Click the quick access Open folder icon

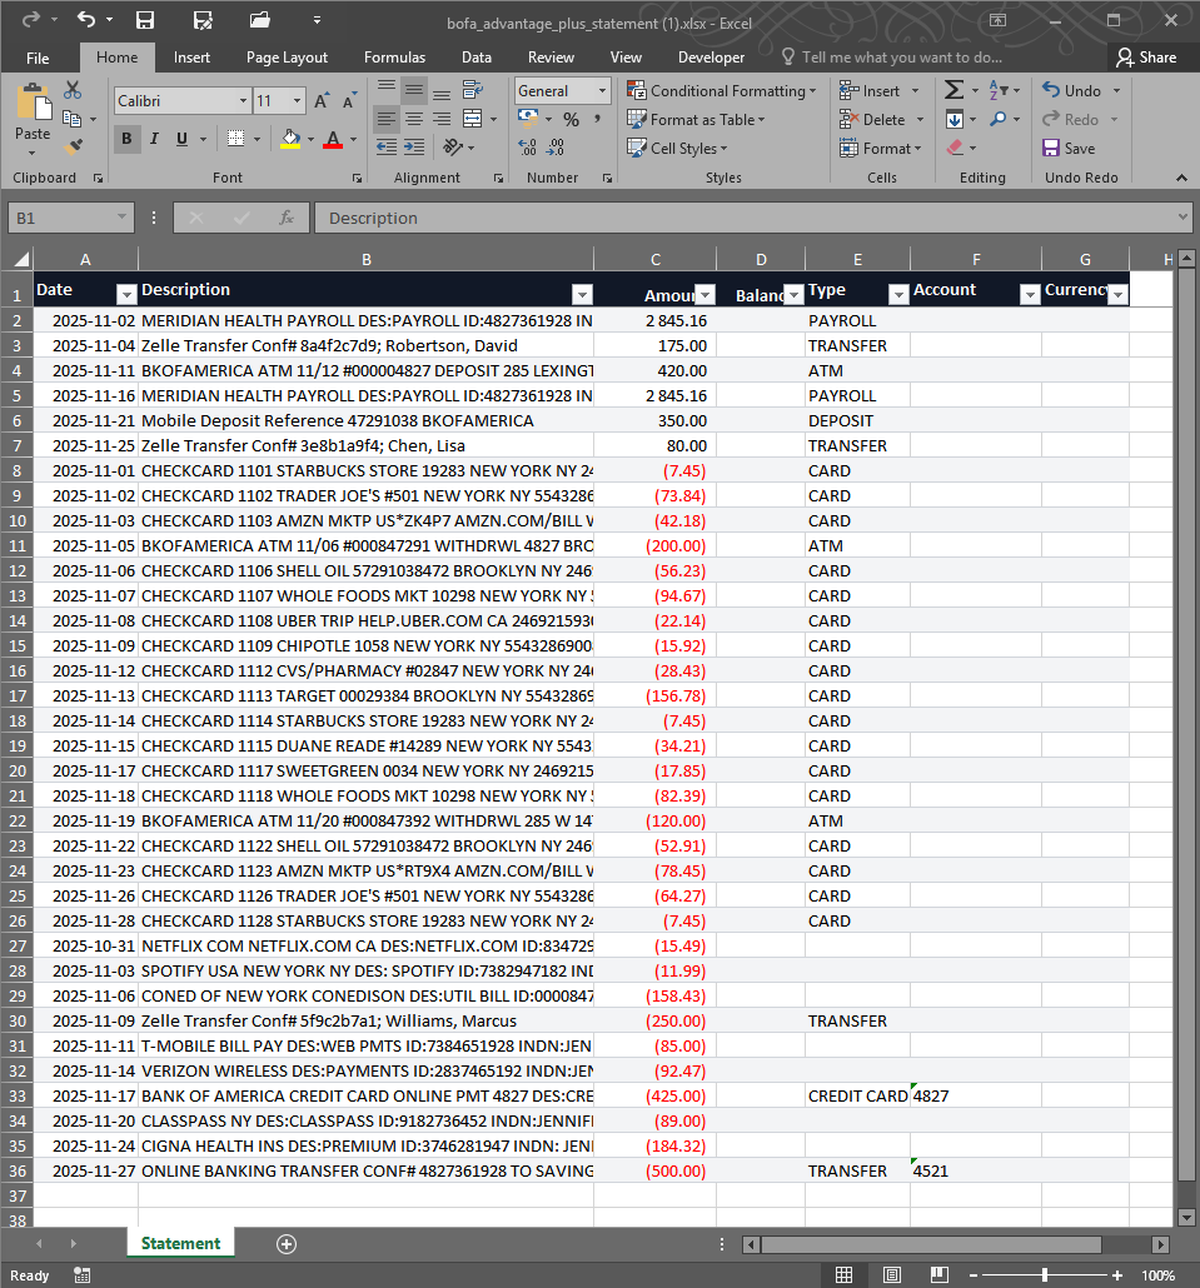click(260, 20)
